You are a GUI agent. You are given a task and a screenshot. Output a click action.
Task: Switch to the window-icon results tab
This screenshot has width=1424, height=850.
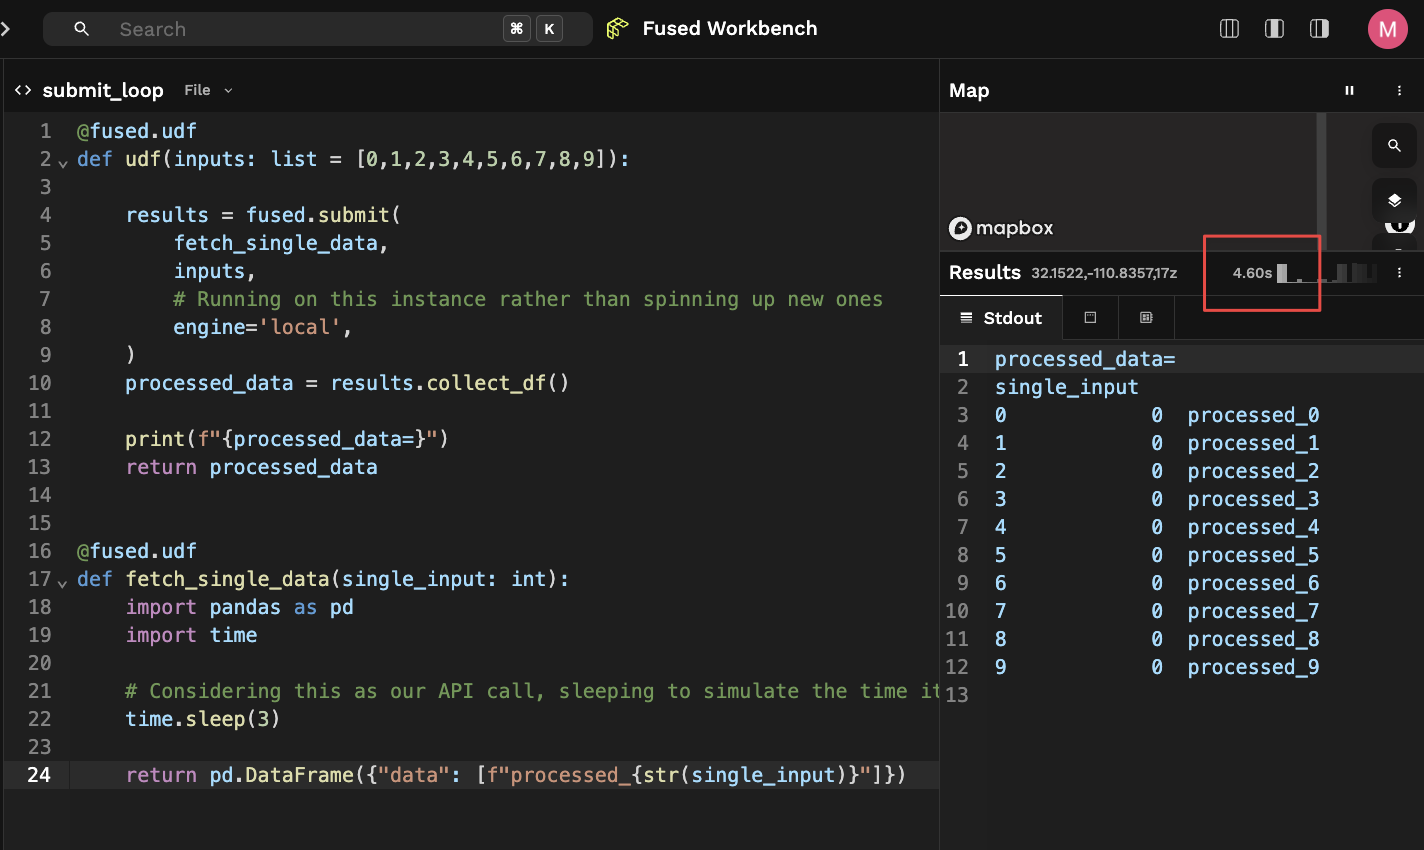[1090, 318]
